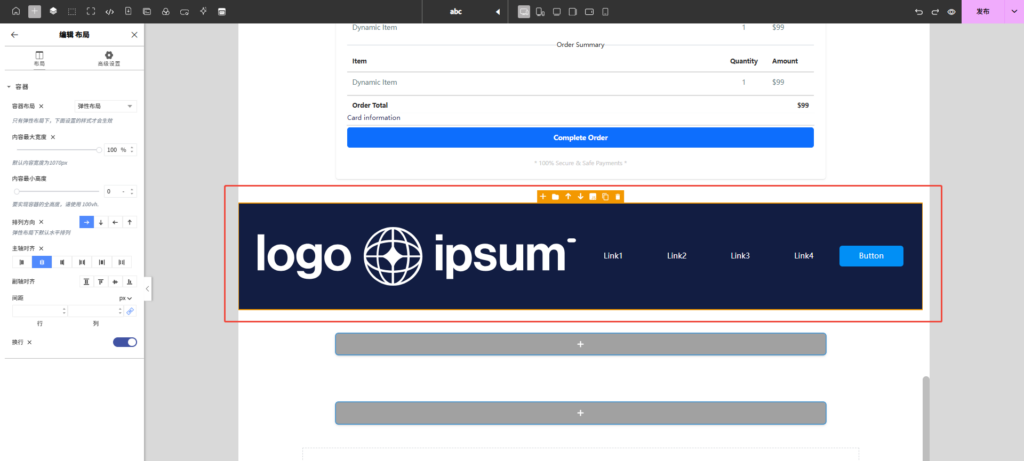
Task: Switch to the 高级设置 tab
Action: tap(109, 58)
